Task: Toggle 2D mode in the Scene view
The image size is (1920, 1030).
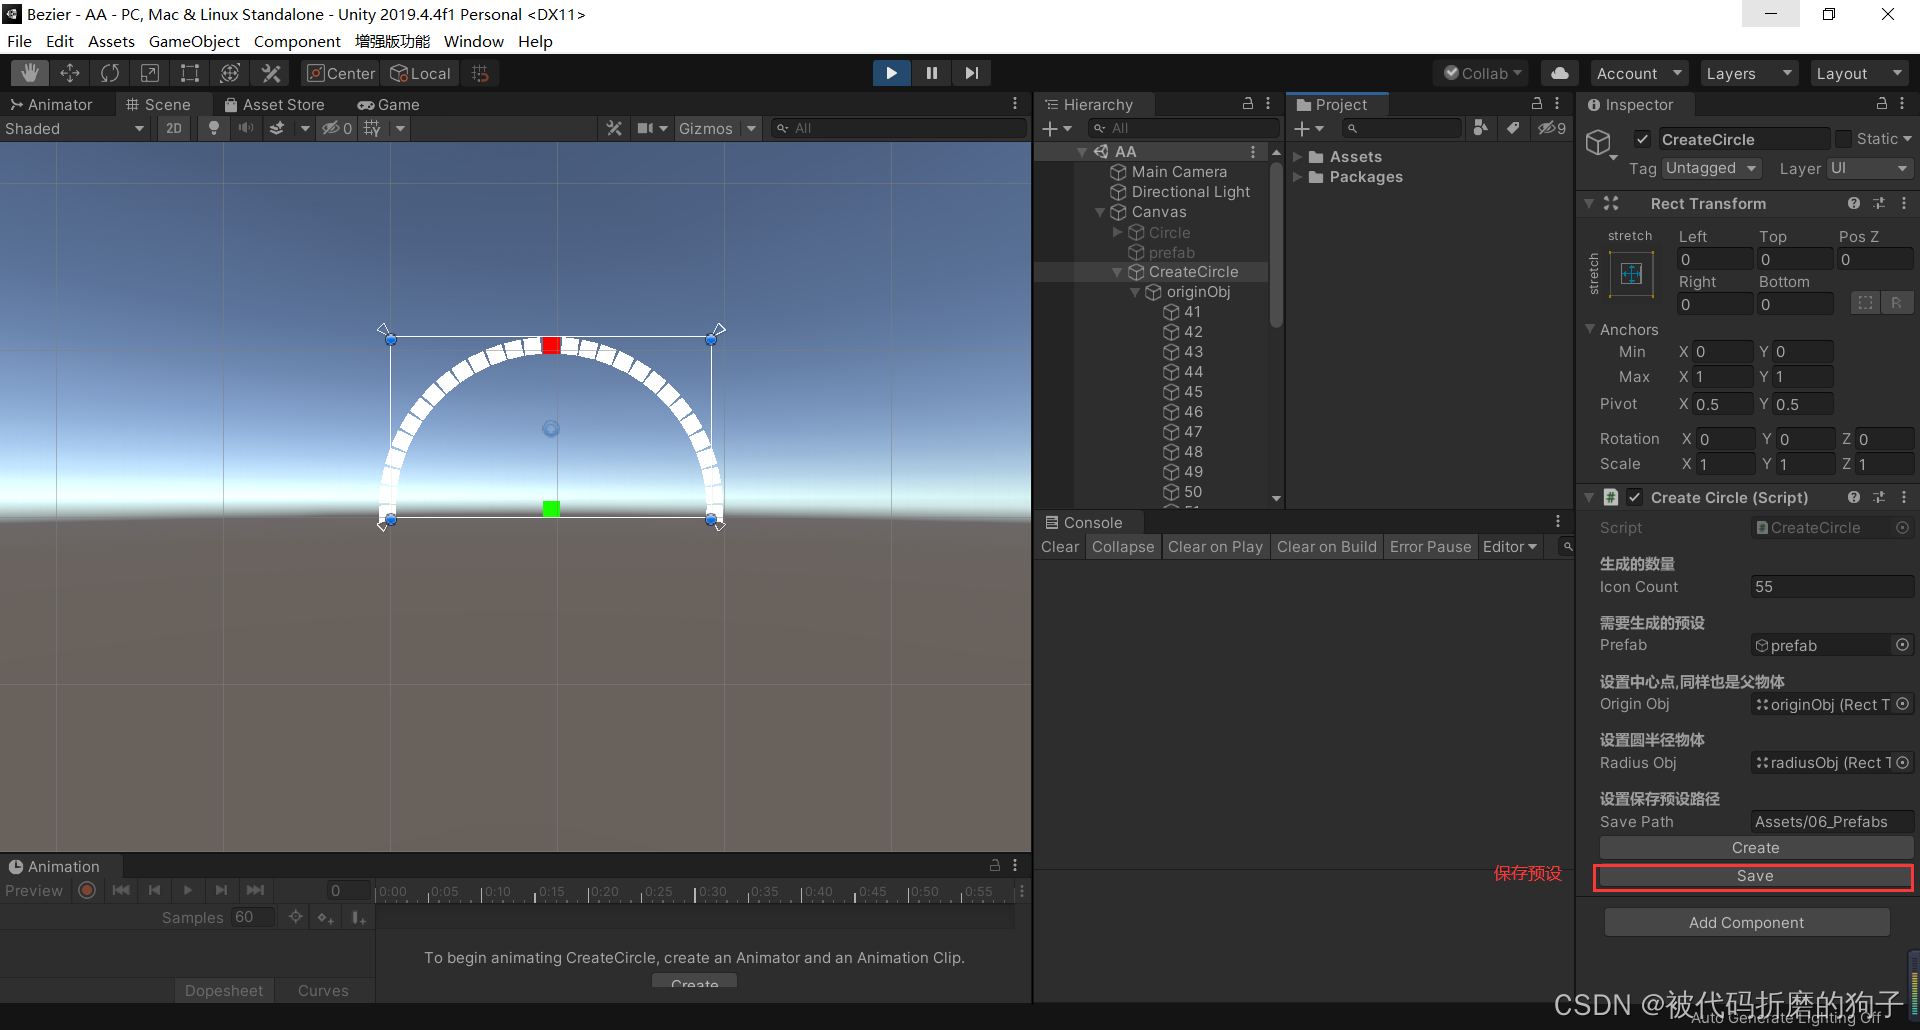Action: (x=173, y=128)
